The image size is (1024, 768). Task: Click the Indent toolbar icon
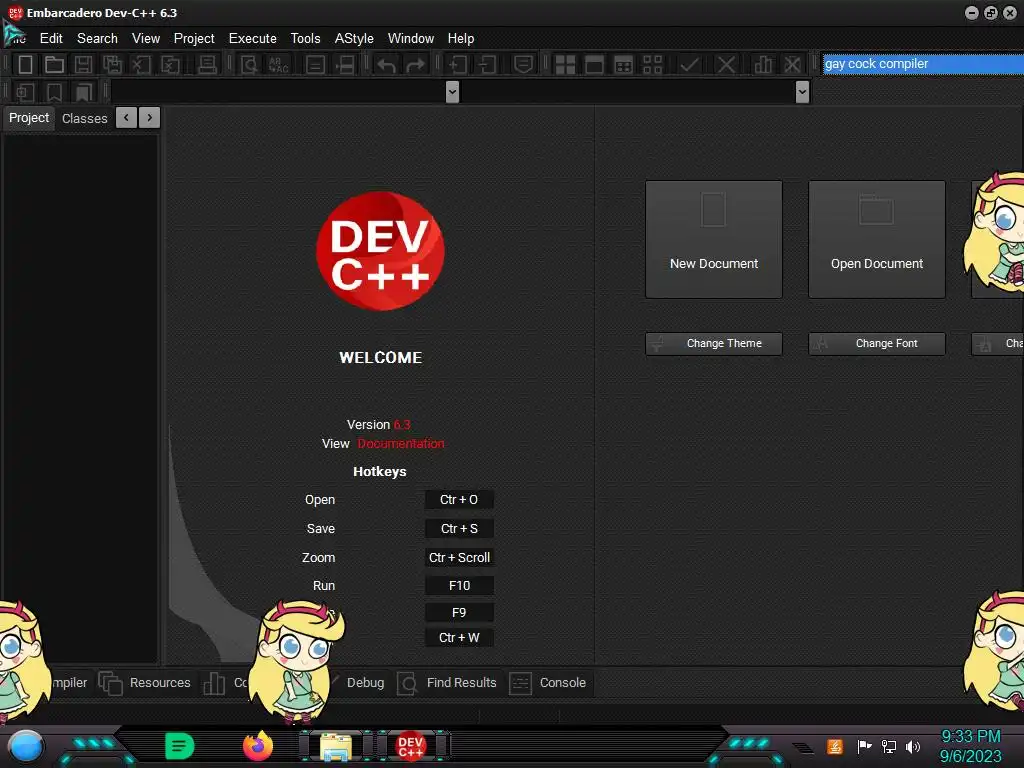pos(458,65)
